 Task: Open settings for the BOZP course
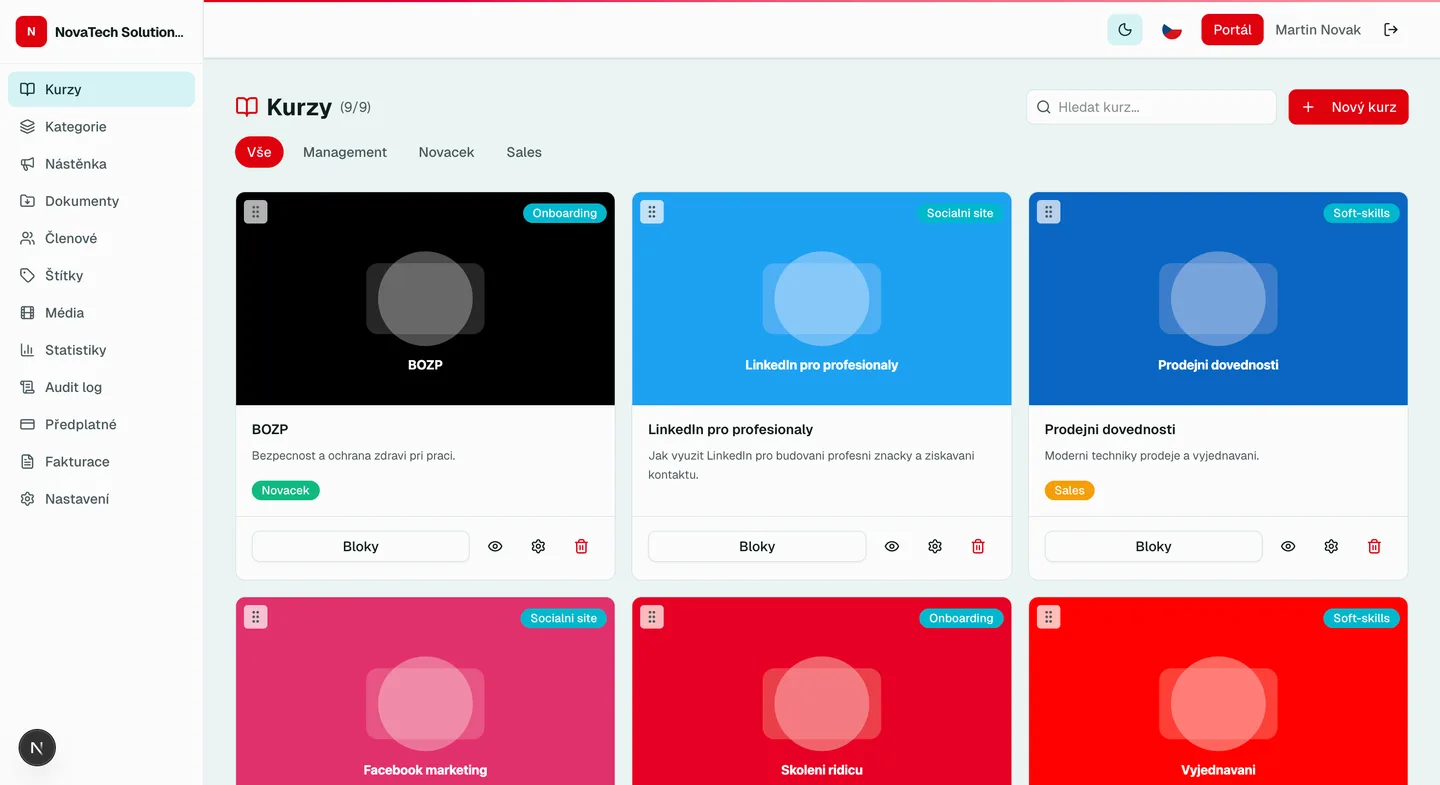point(538,546)
